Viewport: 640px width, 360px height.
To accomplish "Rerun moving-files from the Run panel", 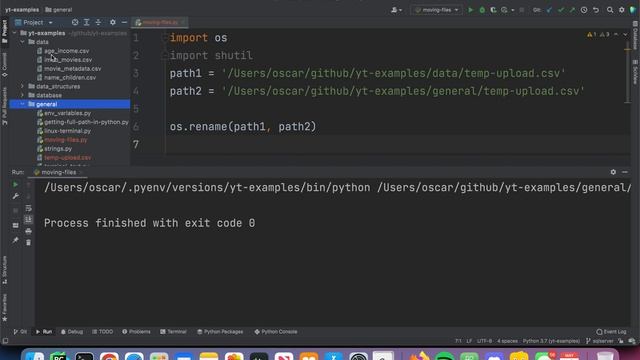I will (16, 184).
